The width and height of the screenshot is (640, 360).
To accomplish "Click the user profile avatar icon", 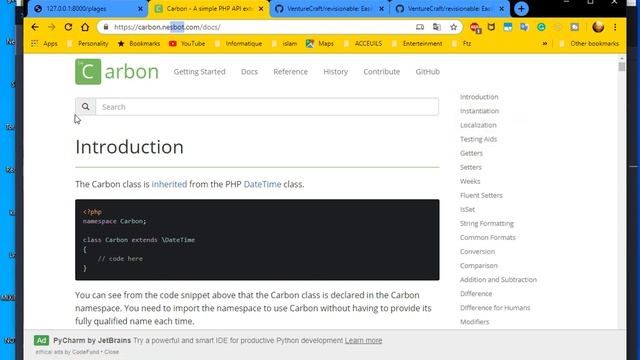I will point(598,27).
